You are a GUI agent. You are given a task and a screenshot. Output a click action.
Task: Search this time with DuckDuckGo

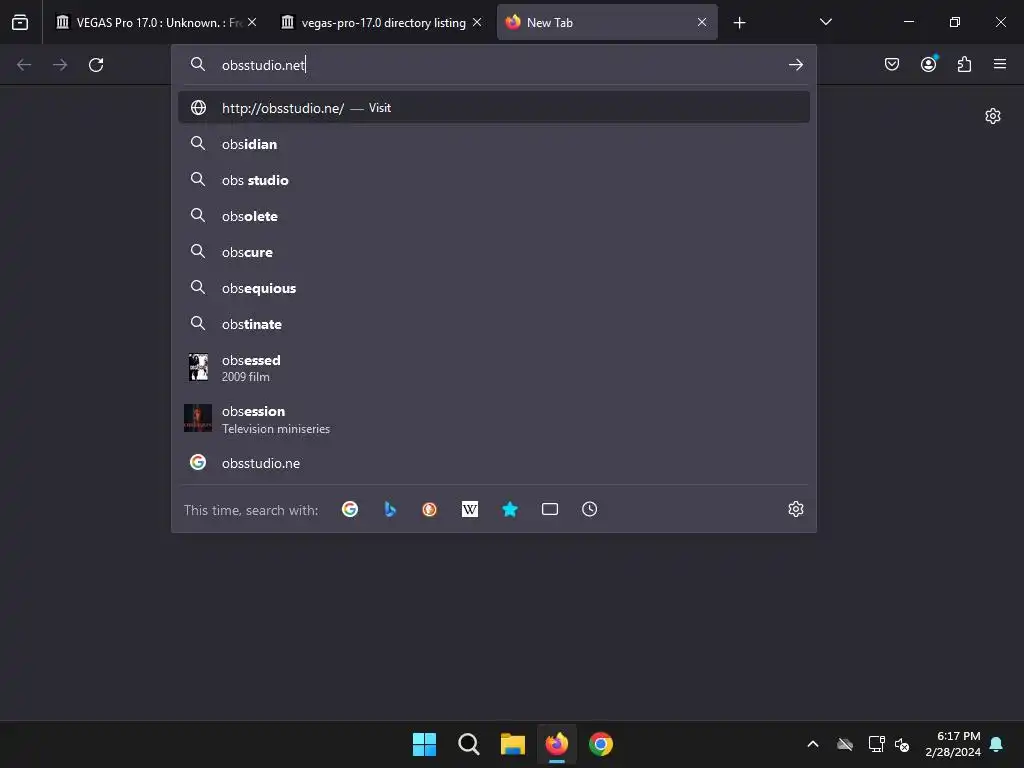click(430, 509)
